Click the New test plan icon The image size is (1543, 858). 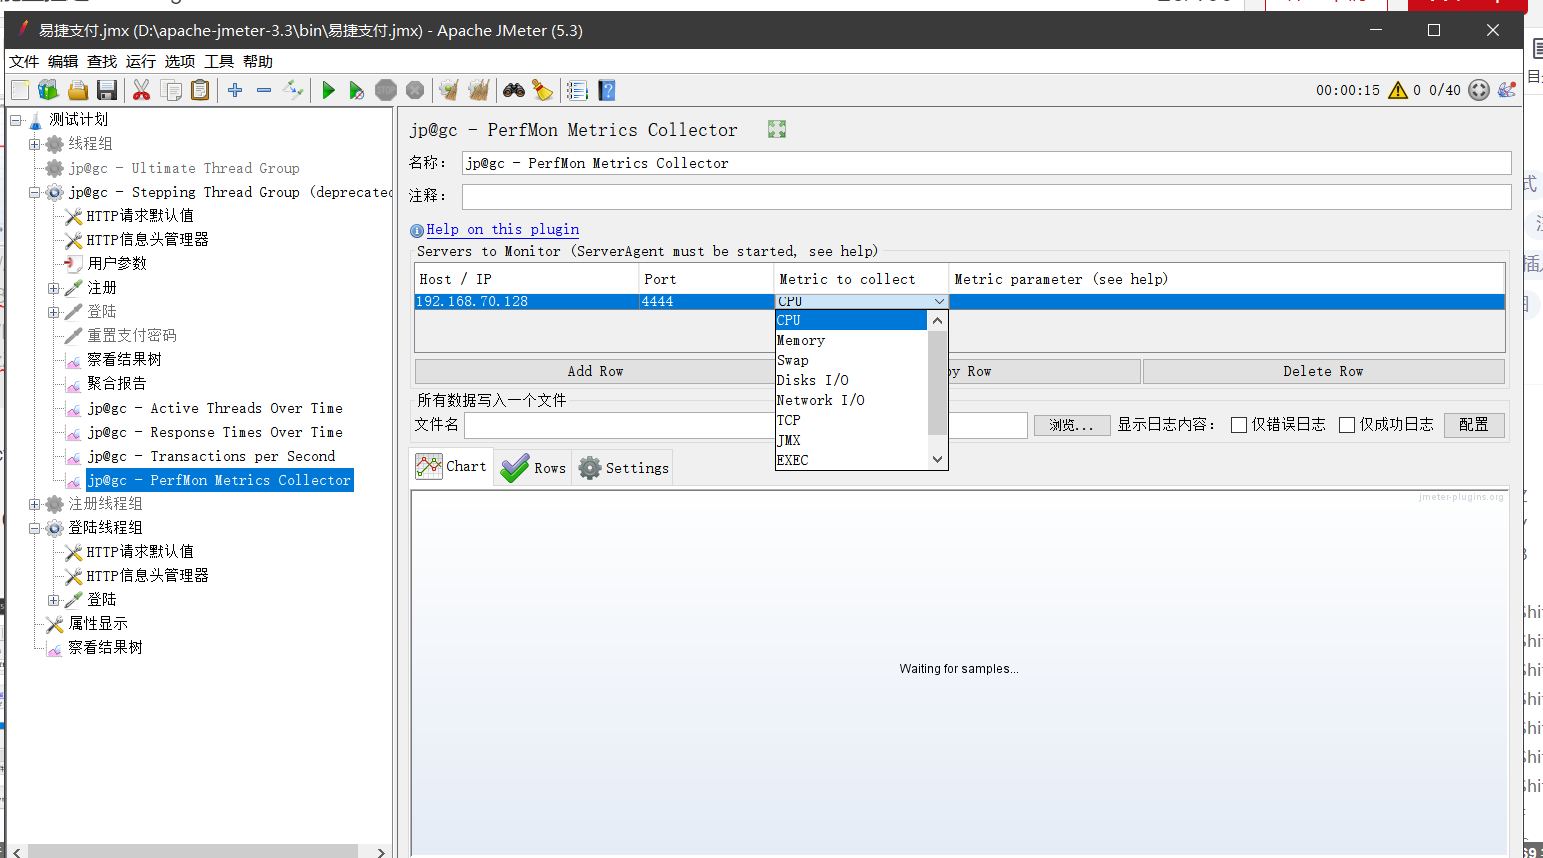20,90
